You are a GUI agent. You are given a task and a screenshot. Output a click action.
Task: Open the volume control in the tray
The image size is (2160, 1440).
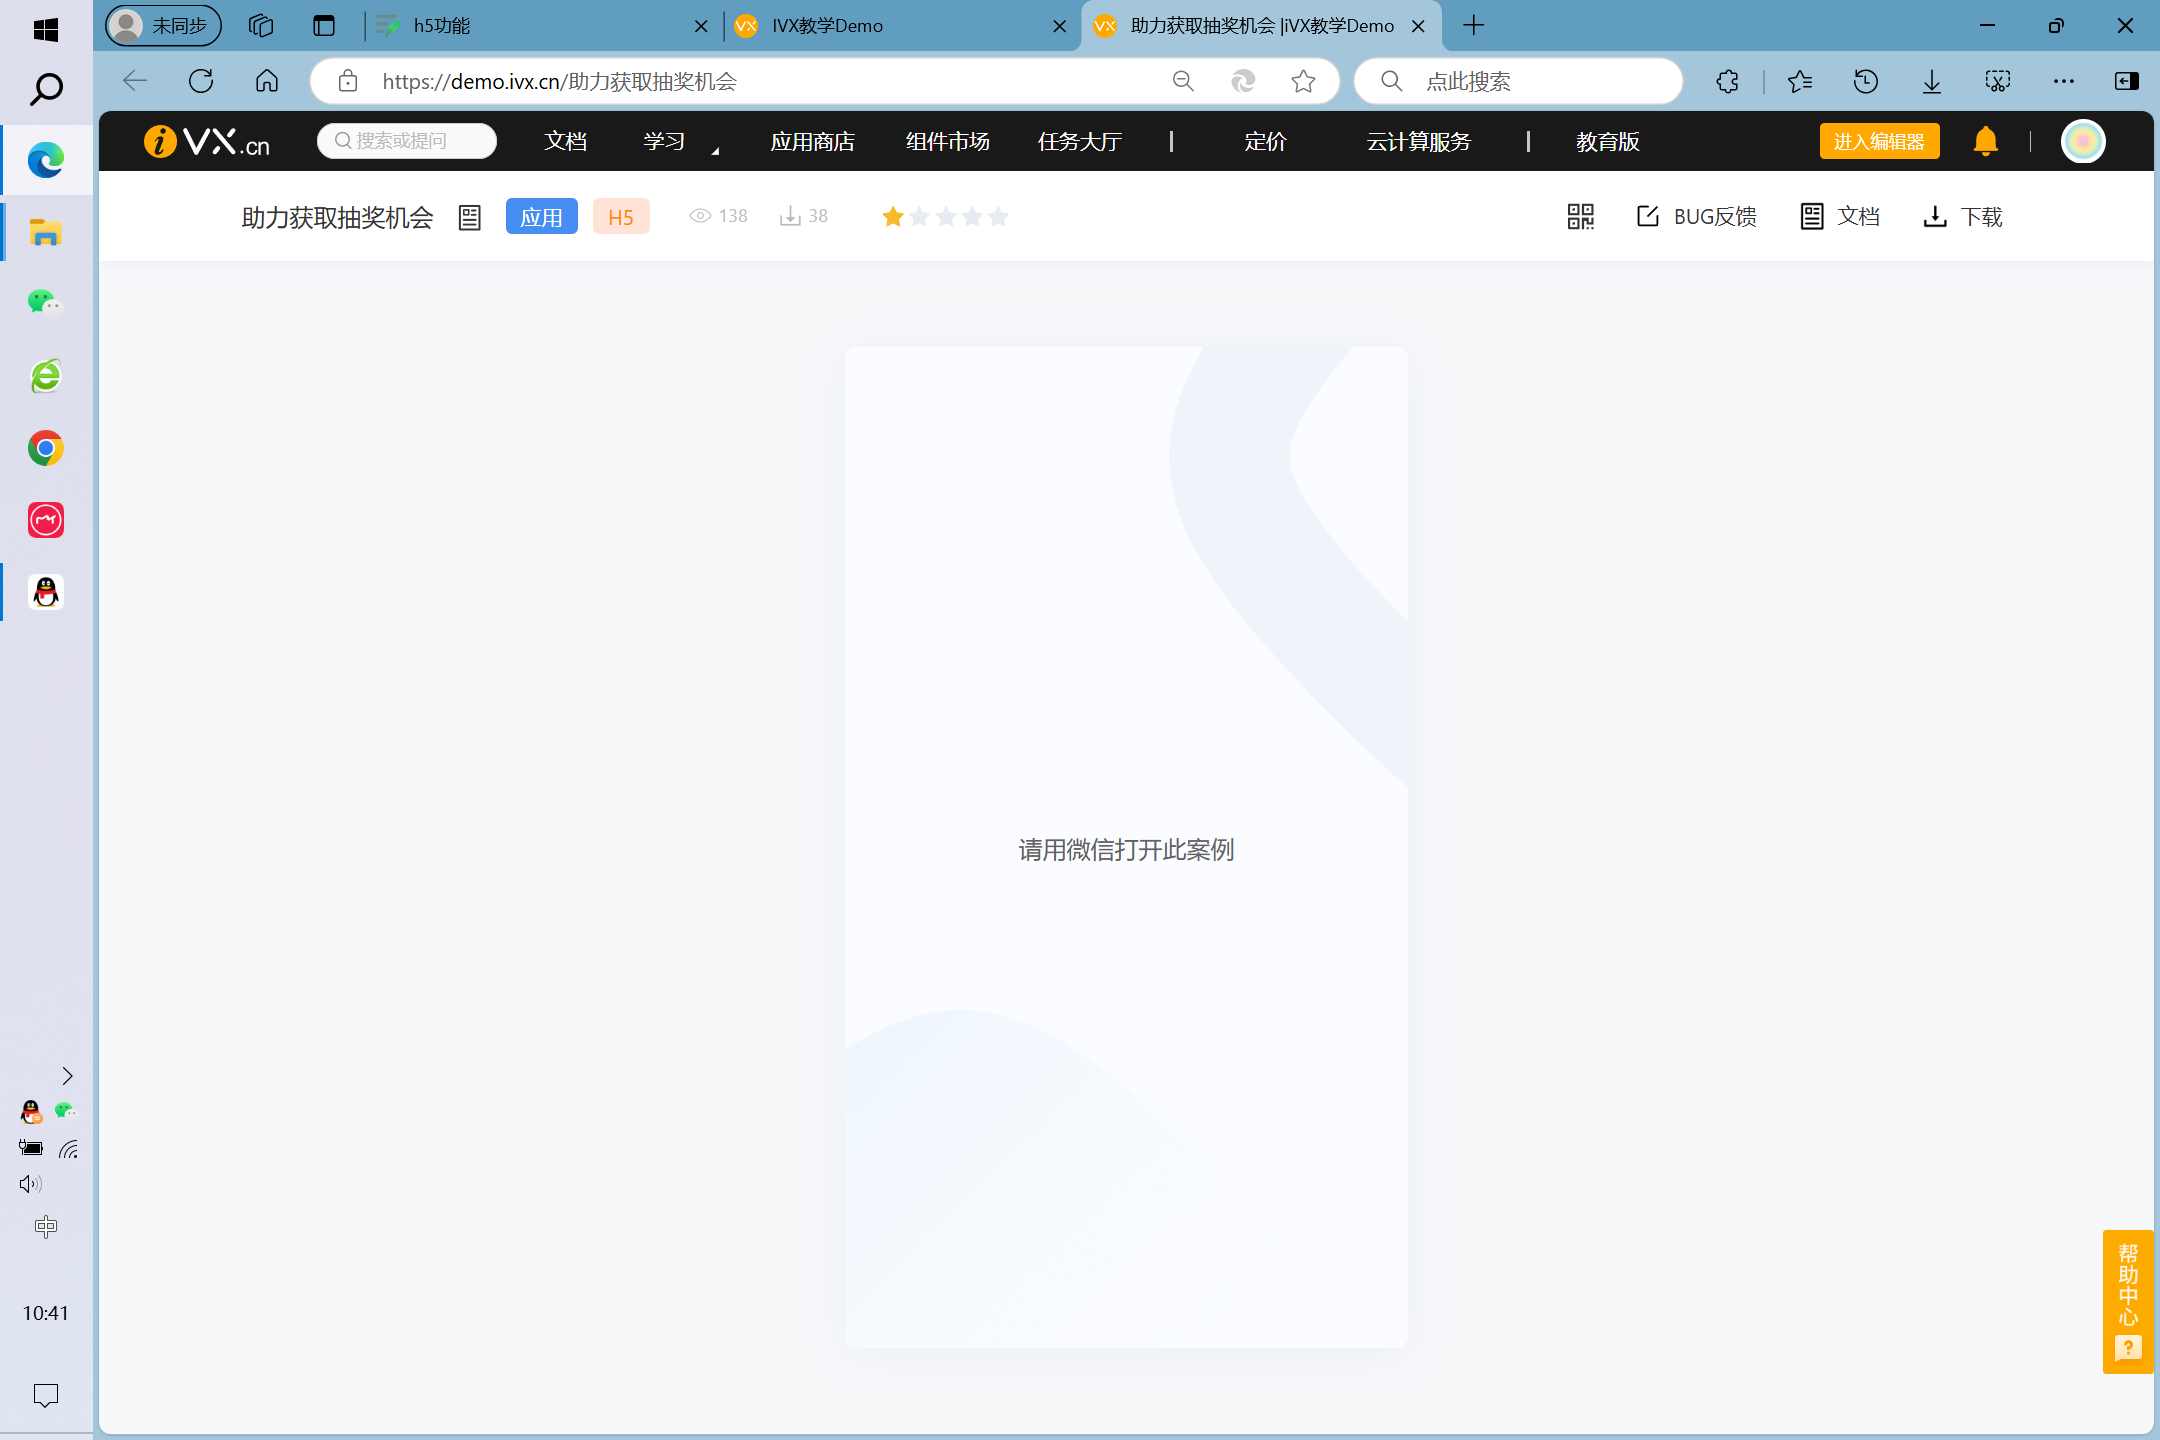30,1184
